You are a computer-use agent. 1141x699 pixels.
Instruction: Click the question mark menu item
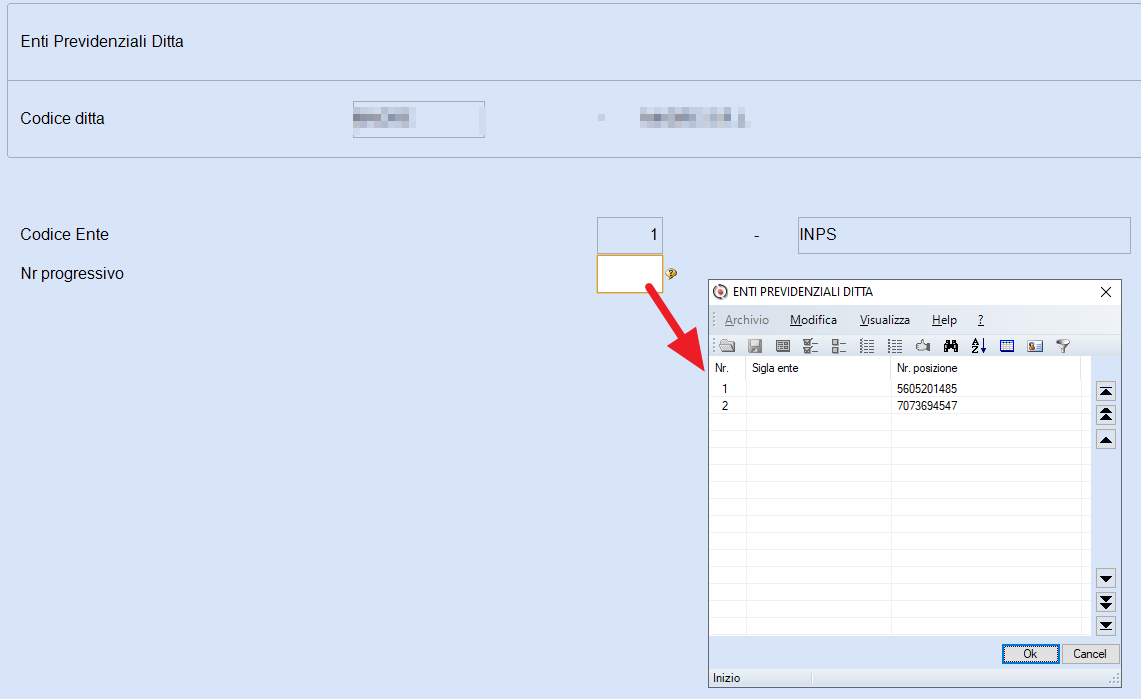click(x=981, y=320)
